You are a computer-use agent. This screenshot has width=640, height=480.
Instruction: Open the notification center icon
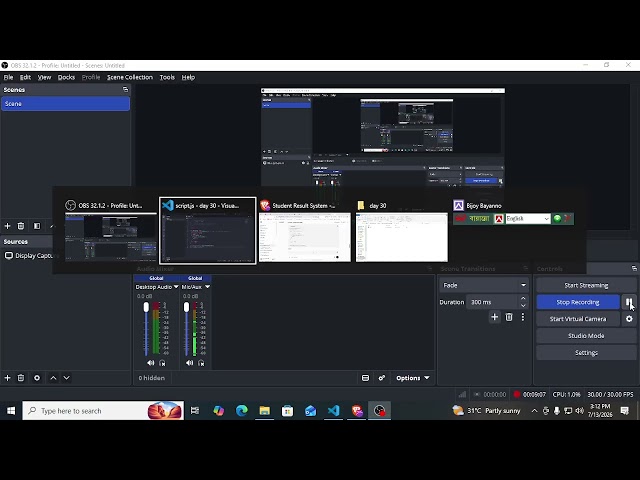coord(624,411)
